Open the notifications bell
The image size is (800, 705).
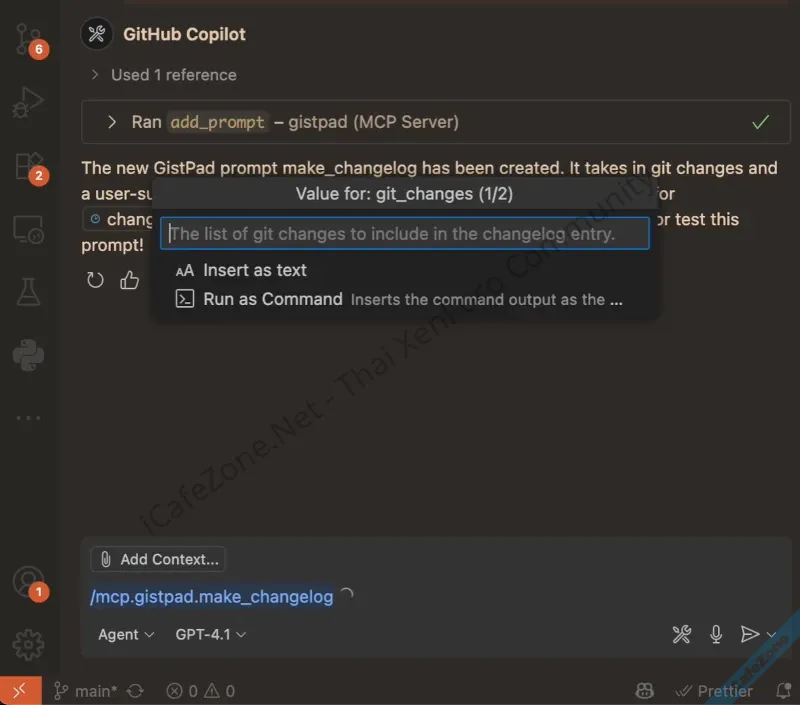click(786, 691)
